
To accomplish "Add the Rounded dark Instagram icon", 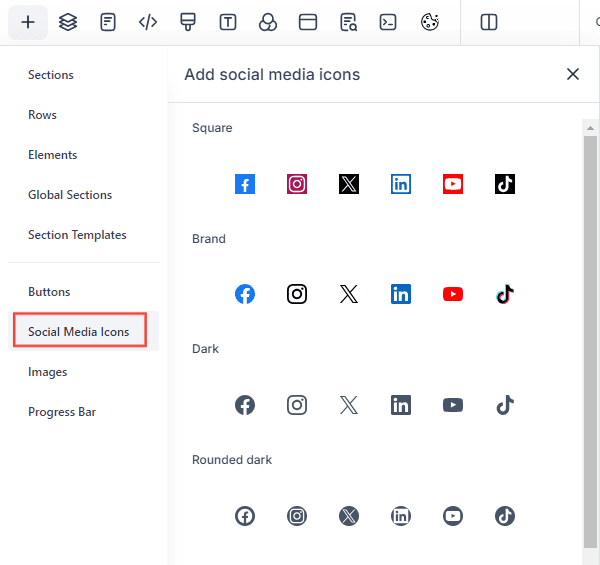I will point(297,516).
